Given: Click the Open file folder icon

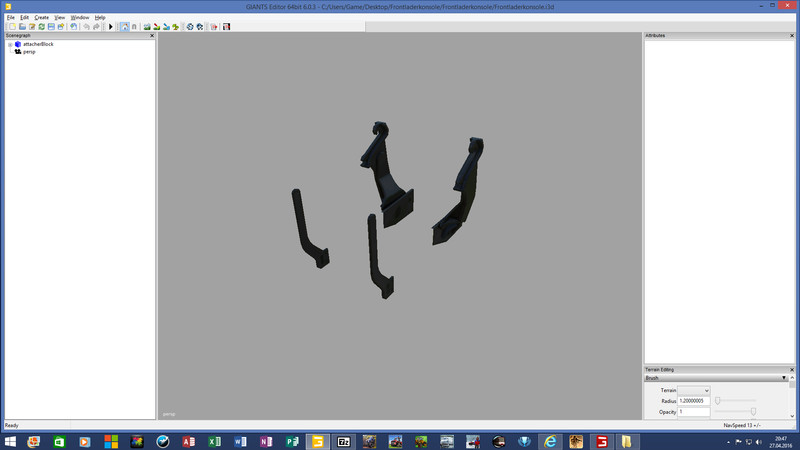Looking at the screenshot, I should (21, 27).
